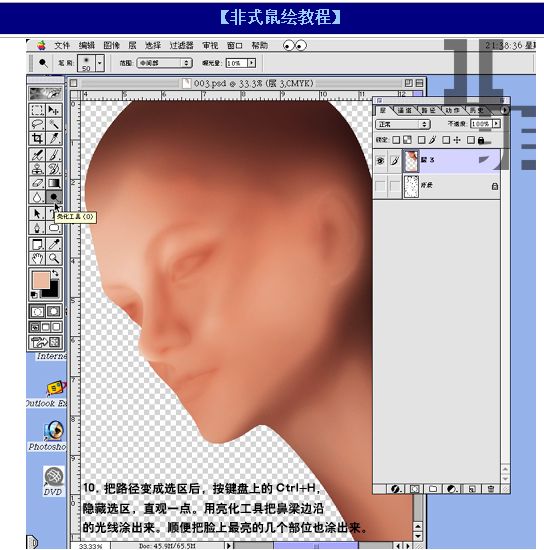This screenshot has height=550, width=544.
Task: Open the 文件 menu
Action: [62, 46]
